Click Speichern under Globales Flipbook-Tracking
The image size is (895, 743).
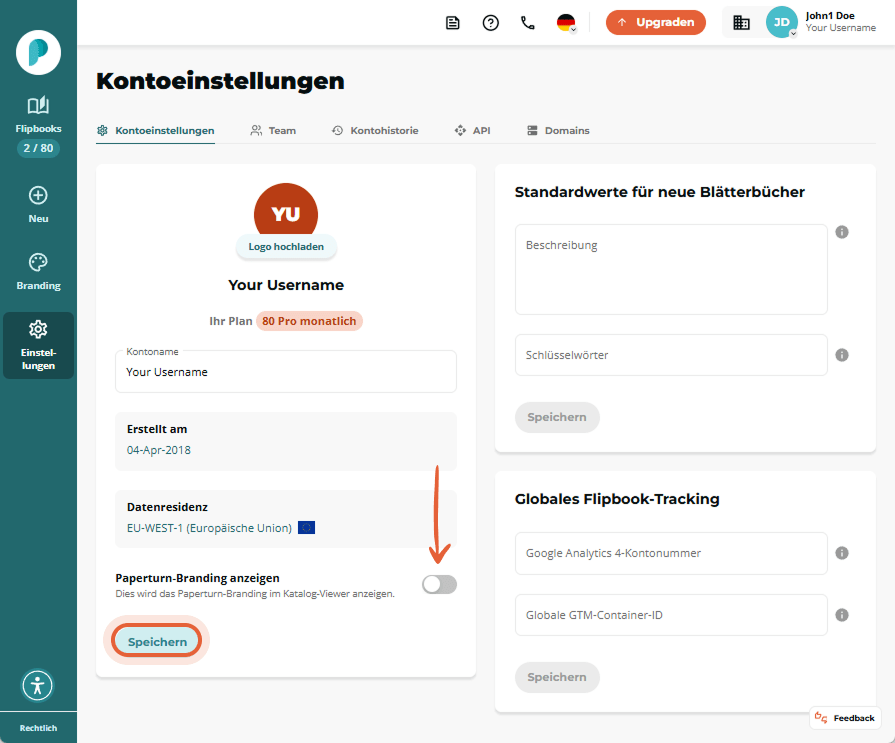pos(557,677)
